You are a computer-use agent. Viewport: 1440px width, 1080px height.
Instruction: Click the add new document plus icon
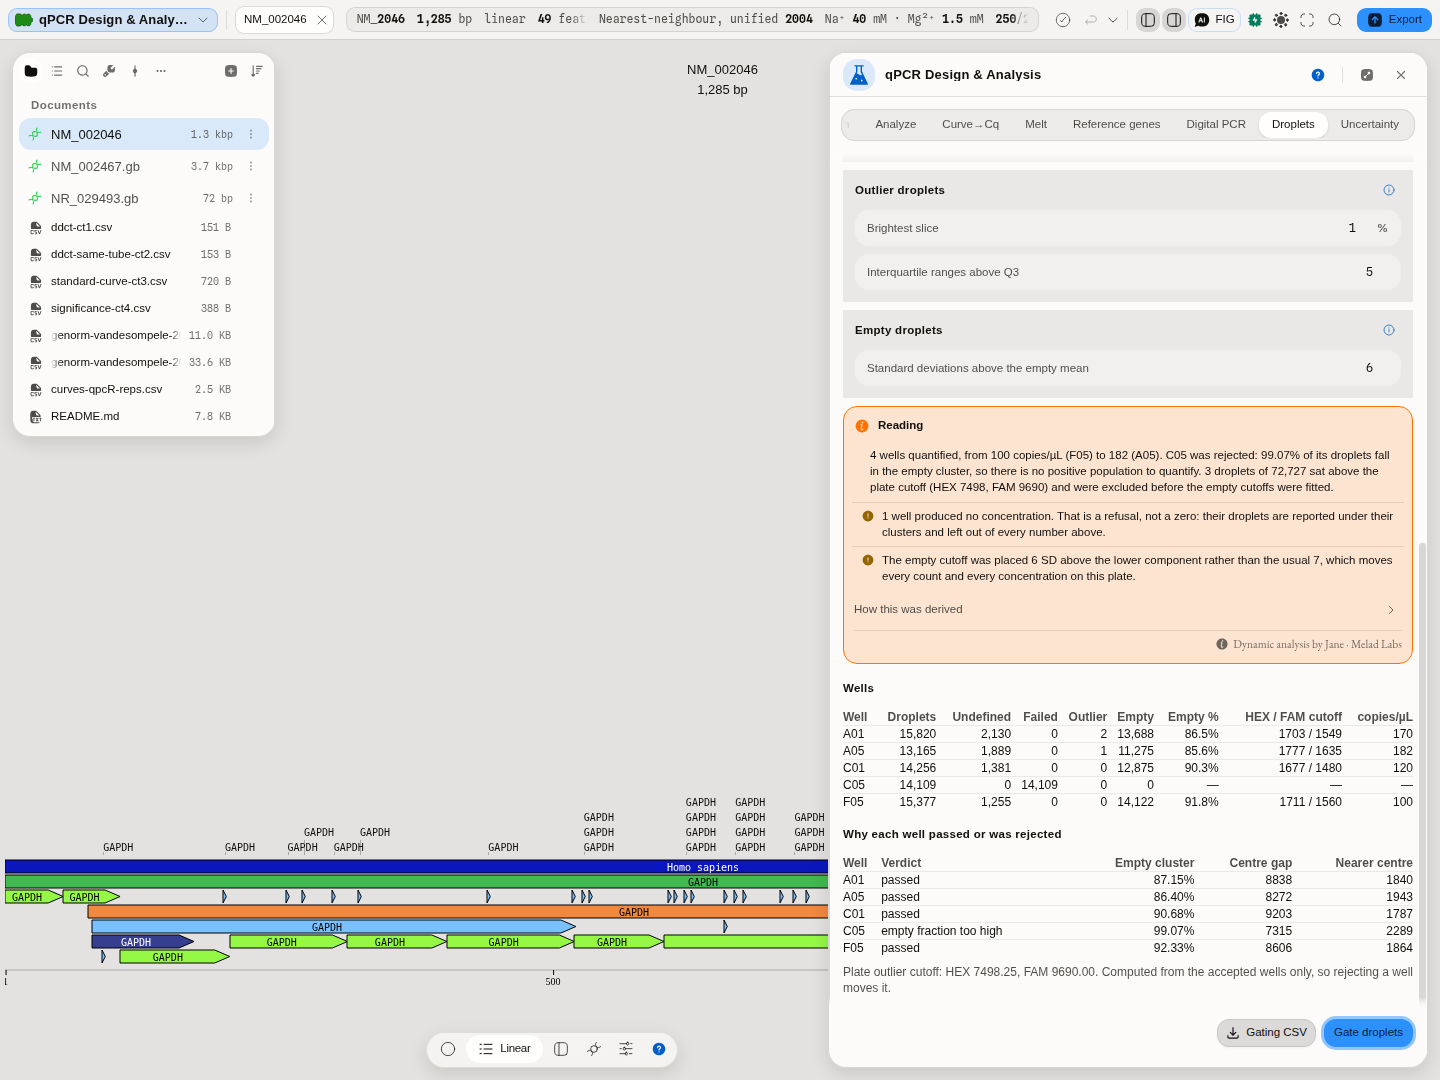coord(231,71)
